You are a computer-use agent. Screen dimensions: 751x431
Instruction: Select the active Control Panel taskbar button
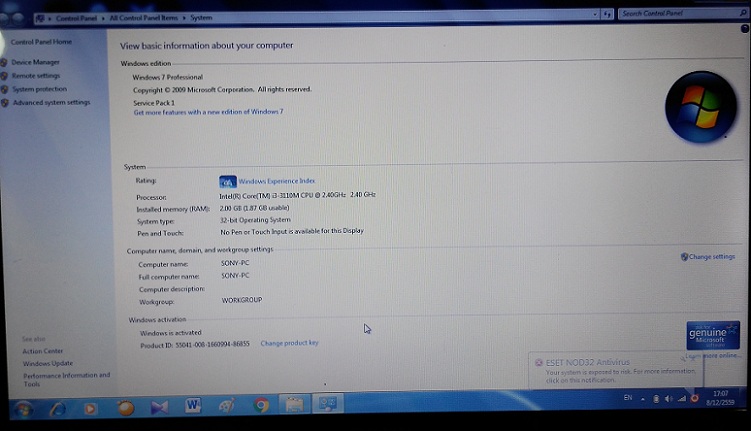328,403
